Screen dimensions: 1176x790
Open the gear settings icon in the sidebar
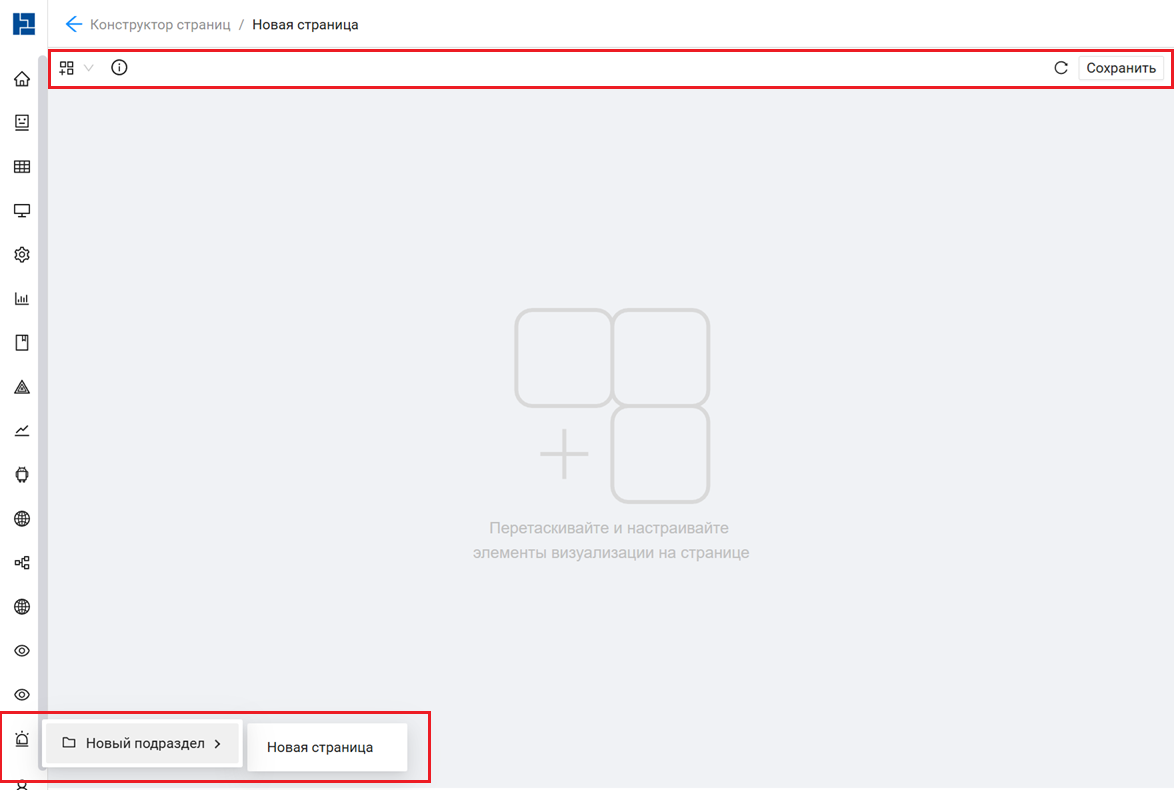point(22,255)
